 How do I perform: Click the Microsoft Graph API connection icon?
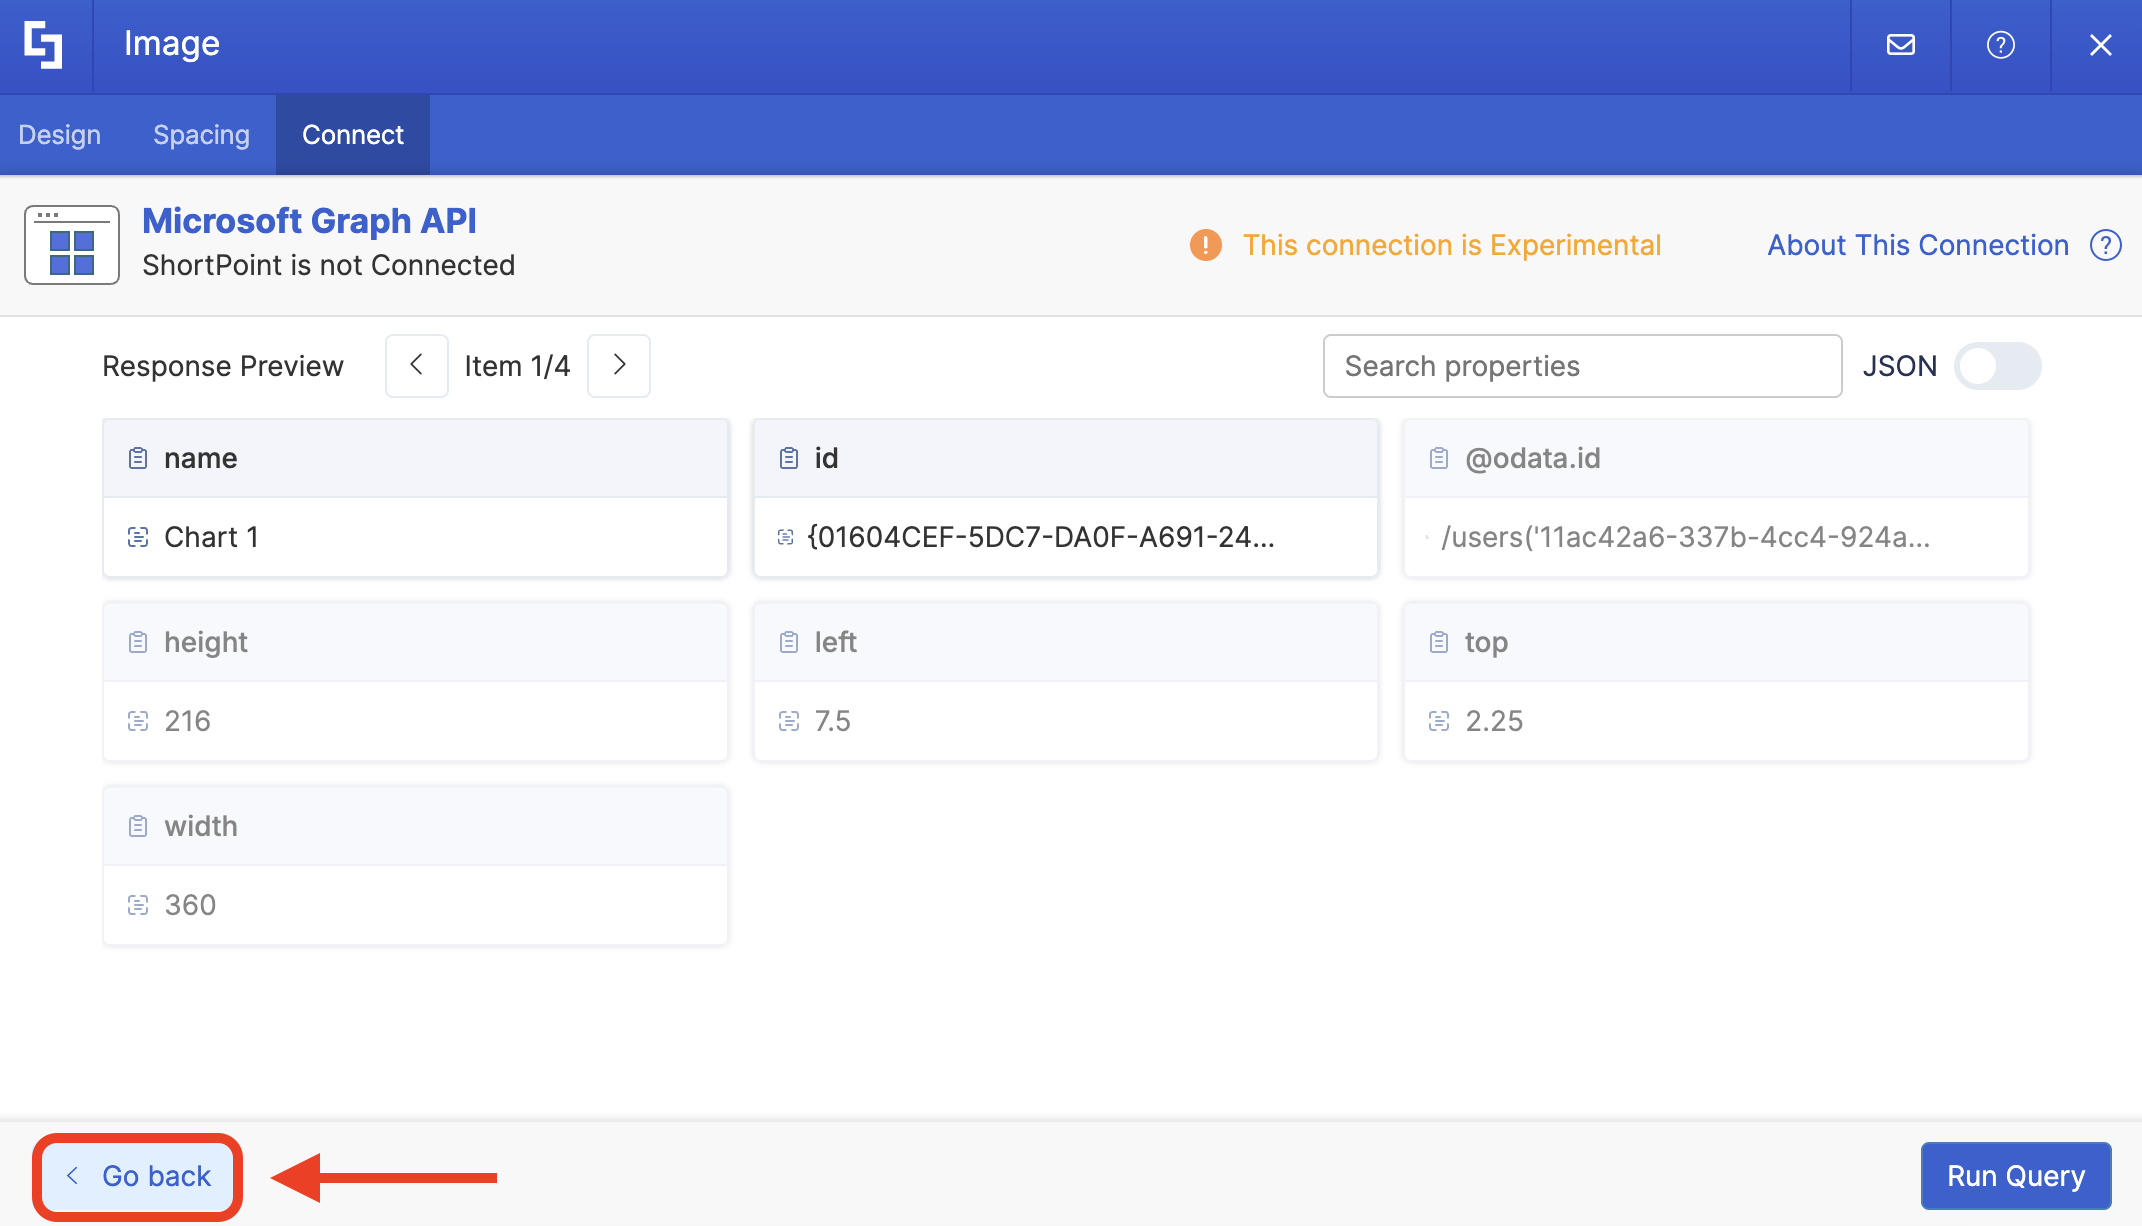click(x=72, y=245)
